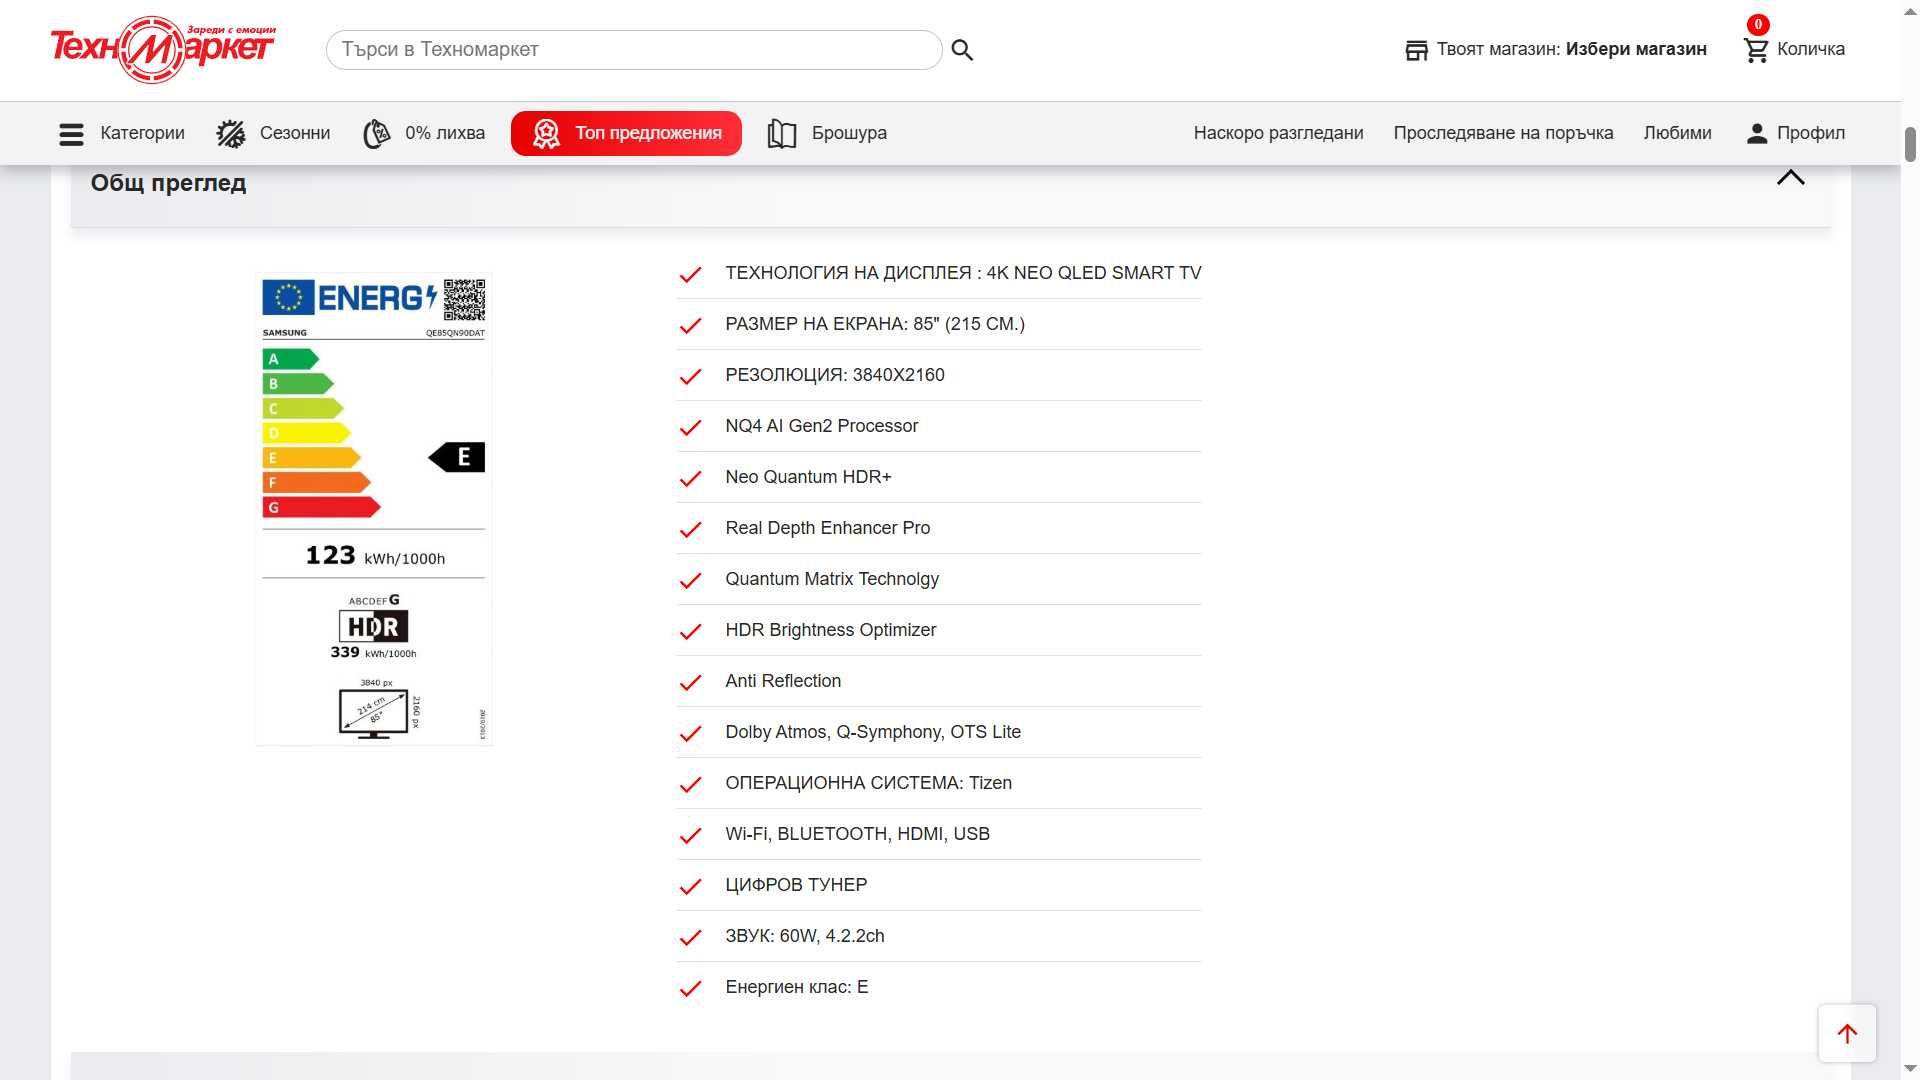Click the red cart counter badge
The width and height of the screenshot is (1920, 1080).
click(1758, 25)
